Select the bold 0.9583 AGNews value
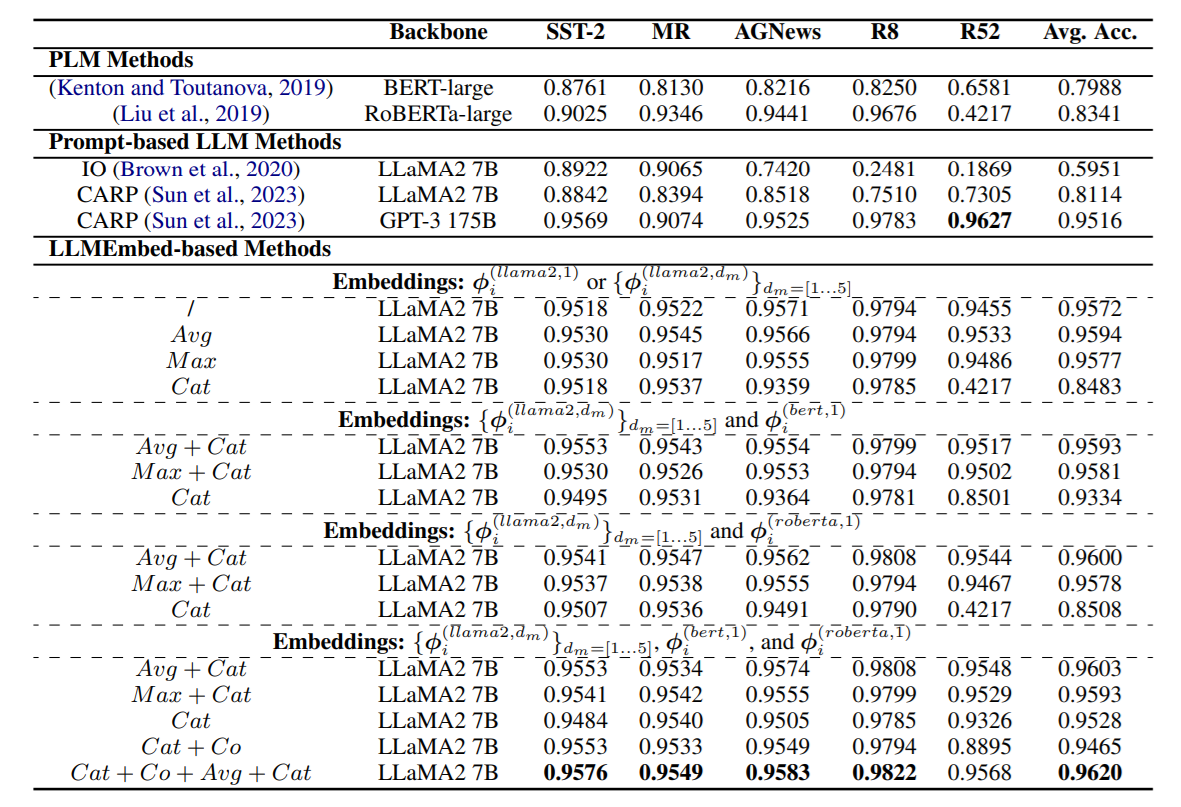The height and width of the screenshot is (807, 1181). click(778, 773)
